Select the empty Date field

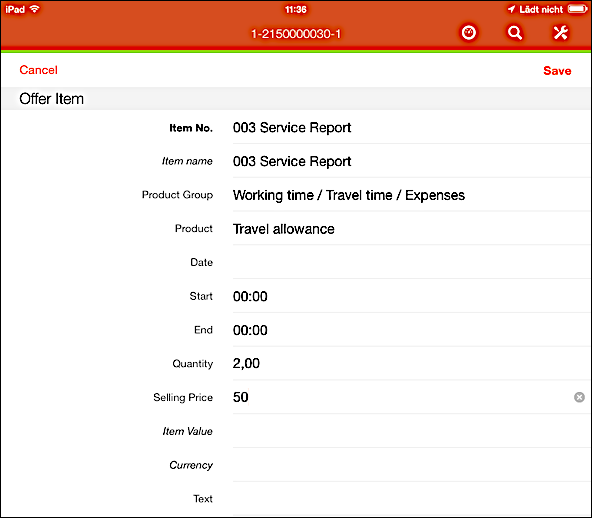coord(411,262)
